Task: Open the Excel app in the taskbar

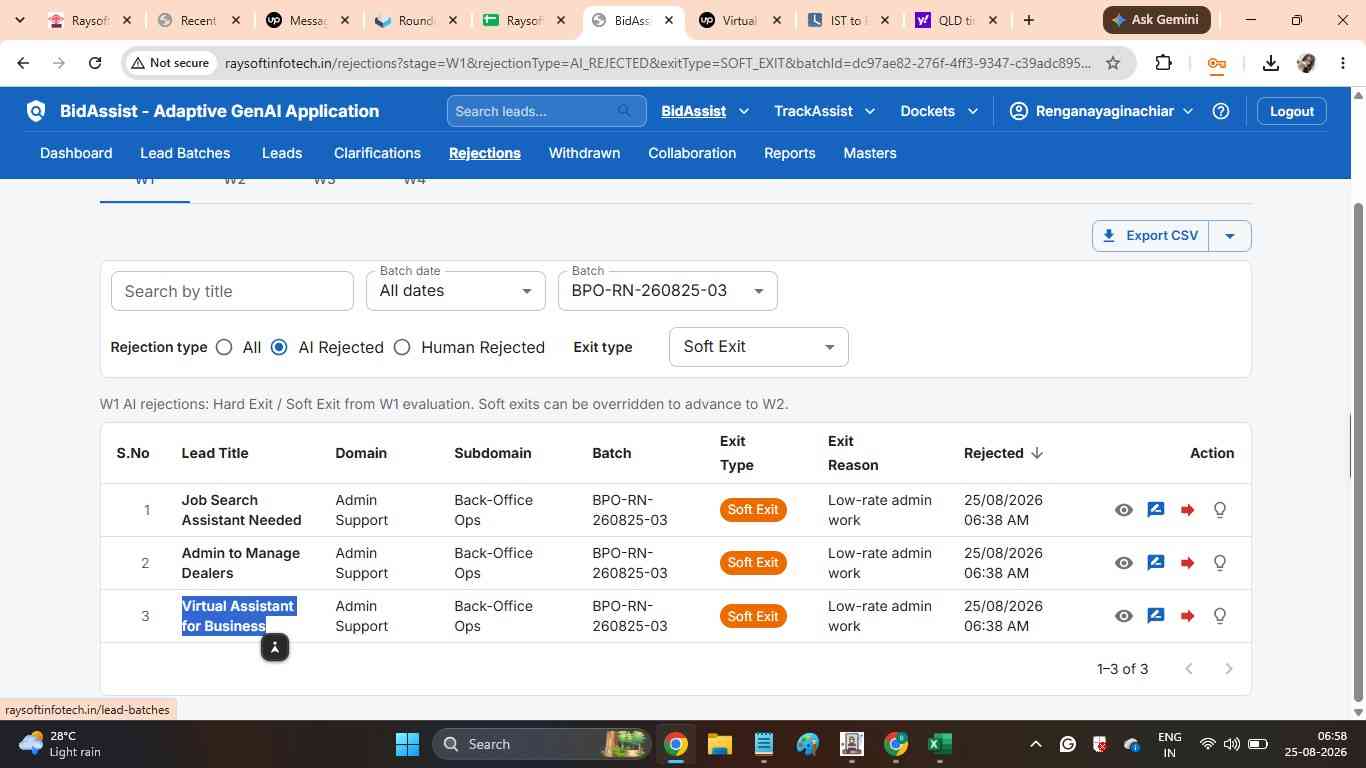Action: [939, 744]
